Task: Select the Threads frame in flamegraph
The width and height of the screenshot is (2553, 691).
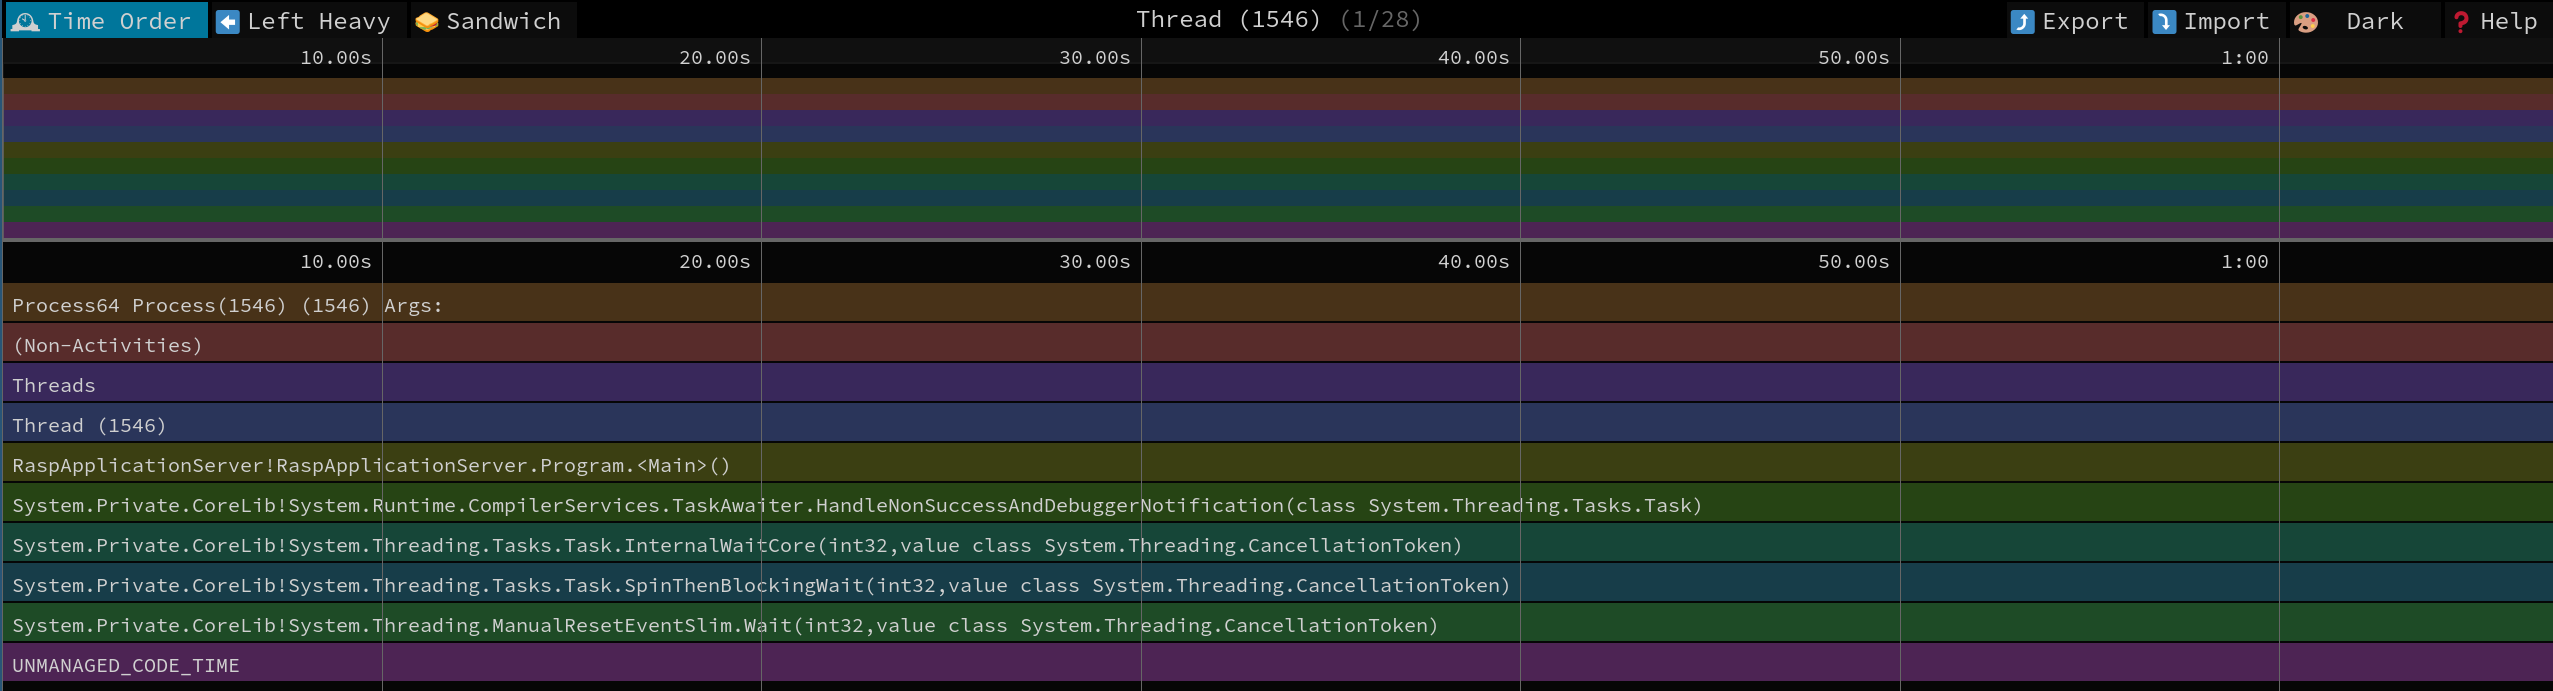Action: [x=54, y=385]
